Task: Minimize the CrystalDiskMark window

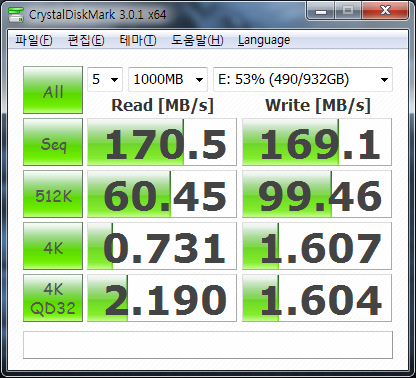Action: (321, 11)
